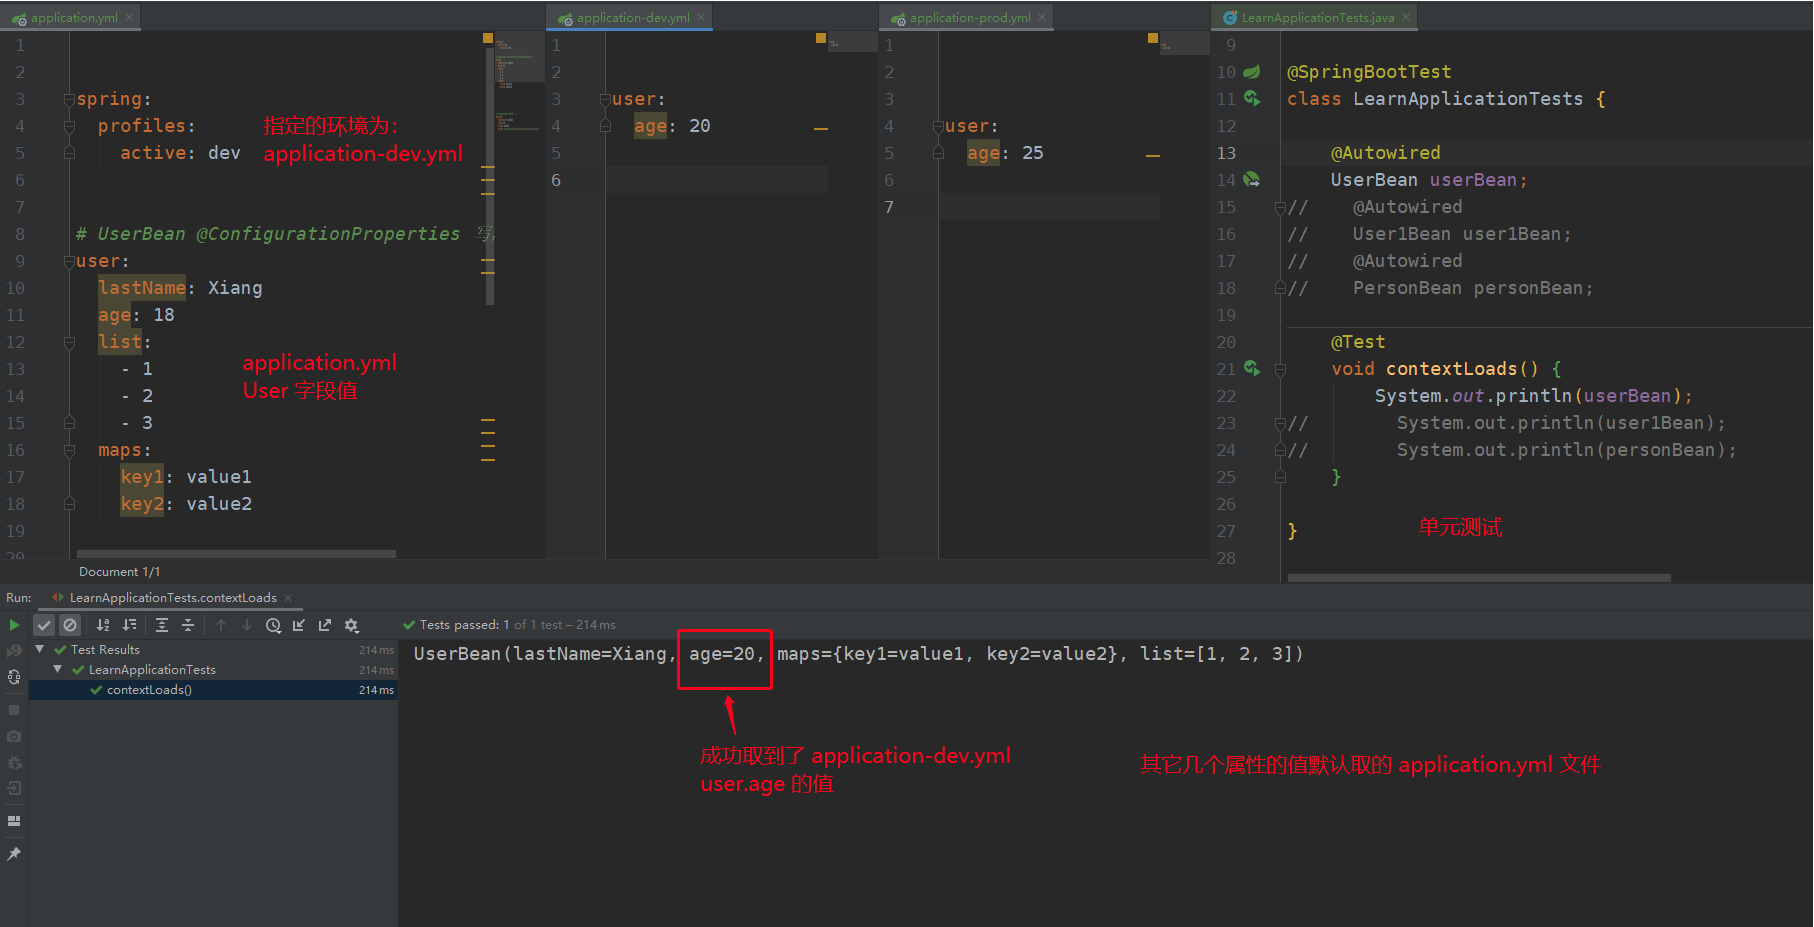Sort tests alphabetically with the a-z icon
The height and width of the screenshot is (927, 1814).
(x=103, y=625)
